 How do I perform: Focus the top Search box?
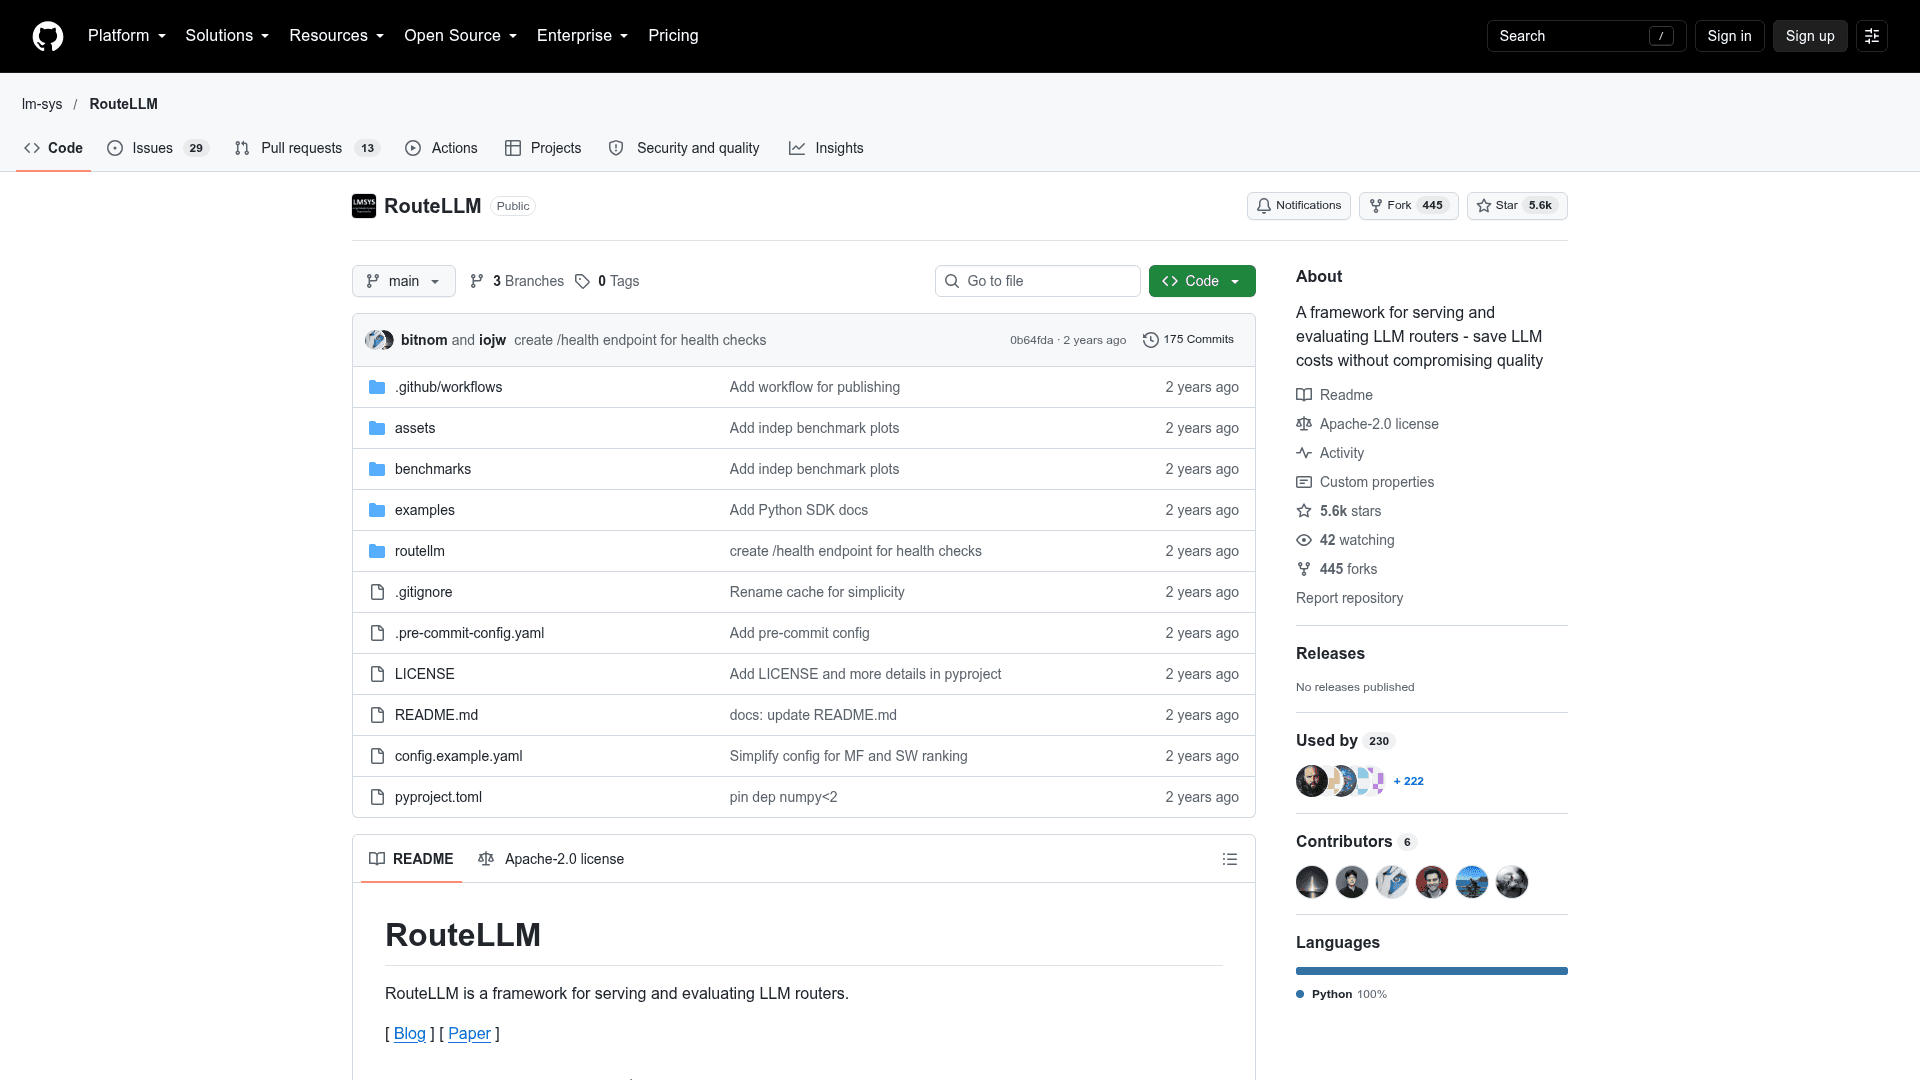(1586, 36)
